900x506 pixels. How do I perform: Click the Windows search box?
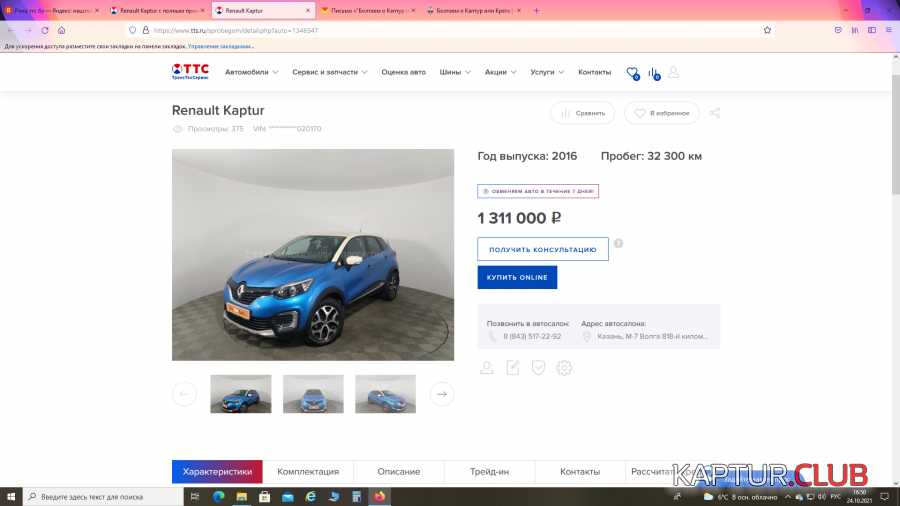[103, 497]
